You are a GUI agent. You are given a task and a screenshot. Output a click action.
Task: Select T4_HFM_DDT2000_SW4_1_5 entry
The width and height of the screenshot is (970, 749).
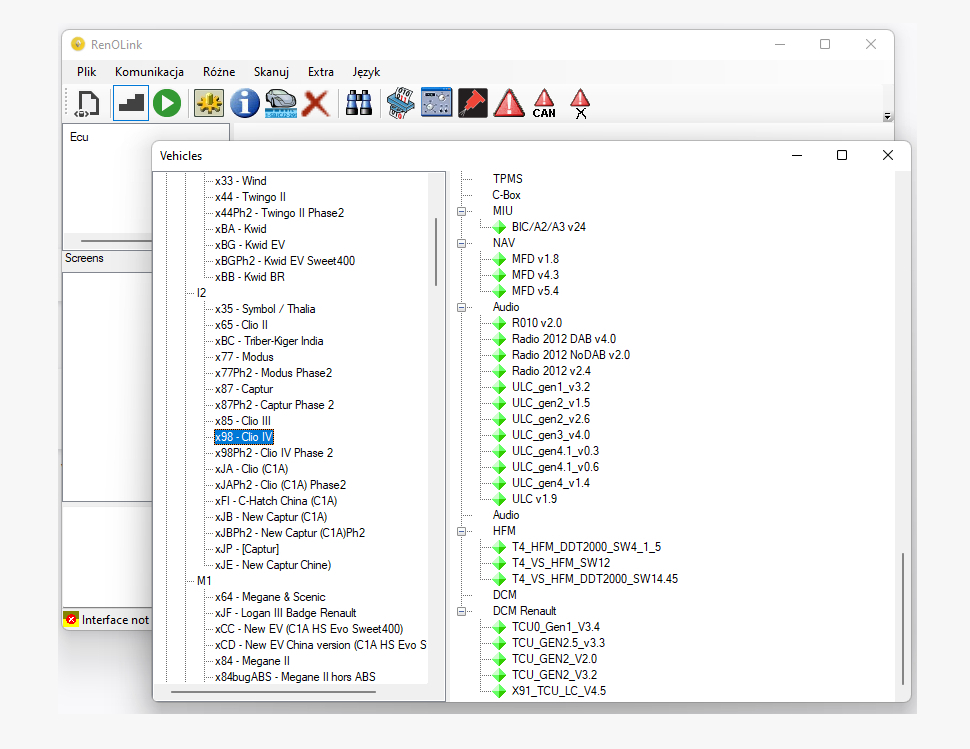point(586,547)
